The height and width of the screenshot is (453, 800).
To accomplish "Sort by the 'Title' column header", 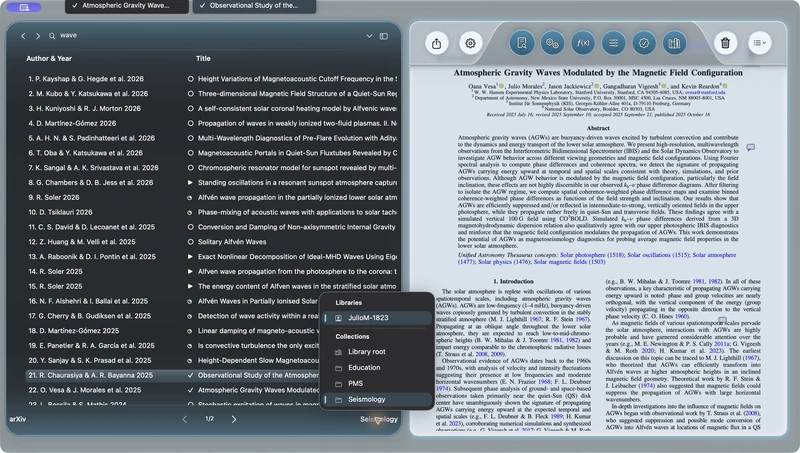I will (x=203, y=59).
